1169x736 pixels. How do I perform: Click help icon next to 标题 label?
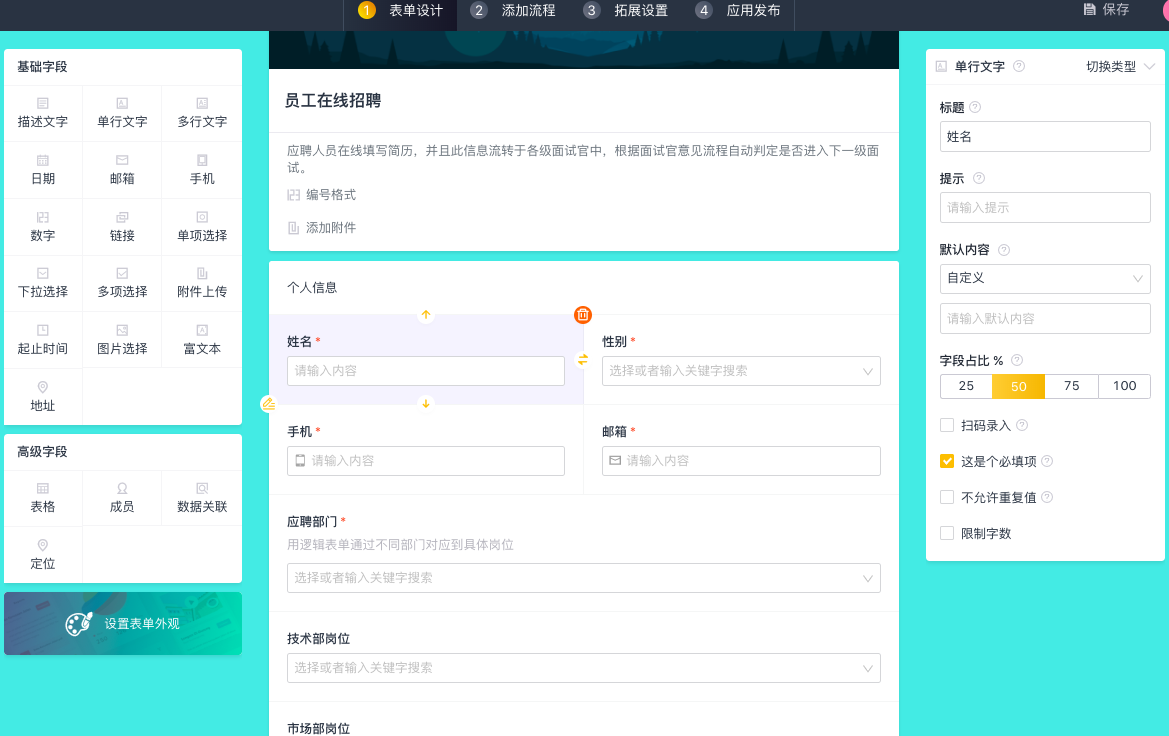[x=975, y=107]
